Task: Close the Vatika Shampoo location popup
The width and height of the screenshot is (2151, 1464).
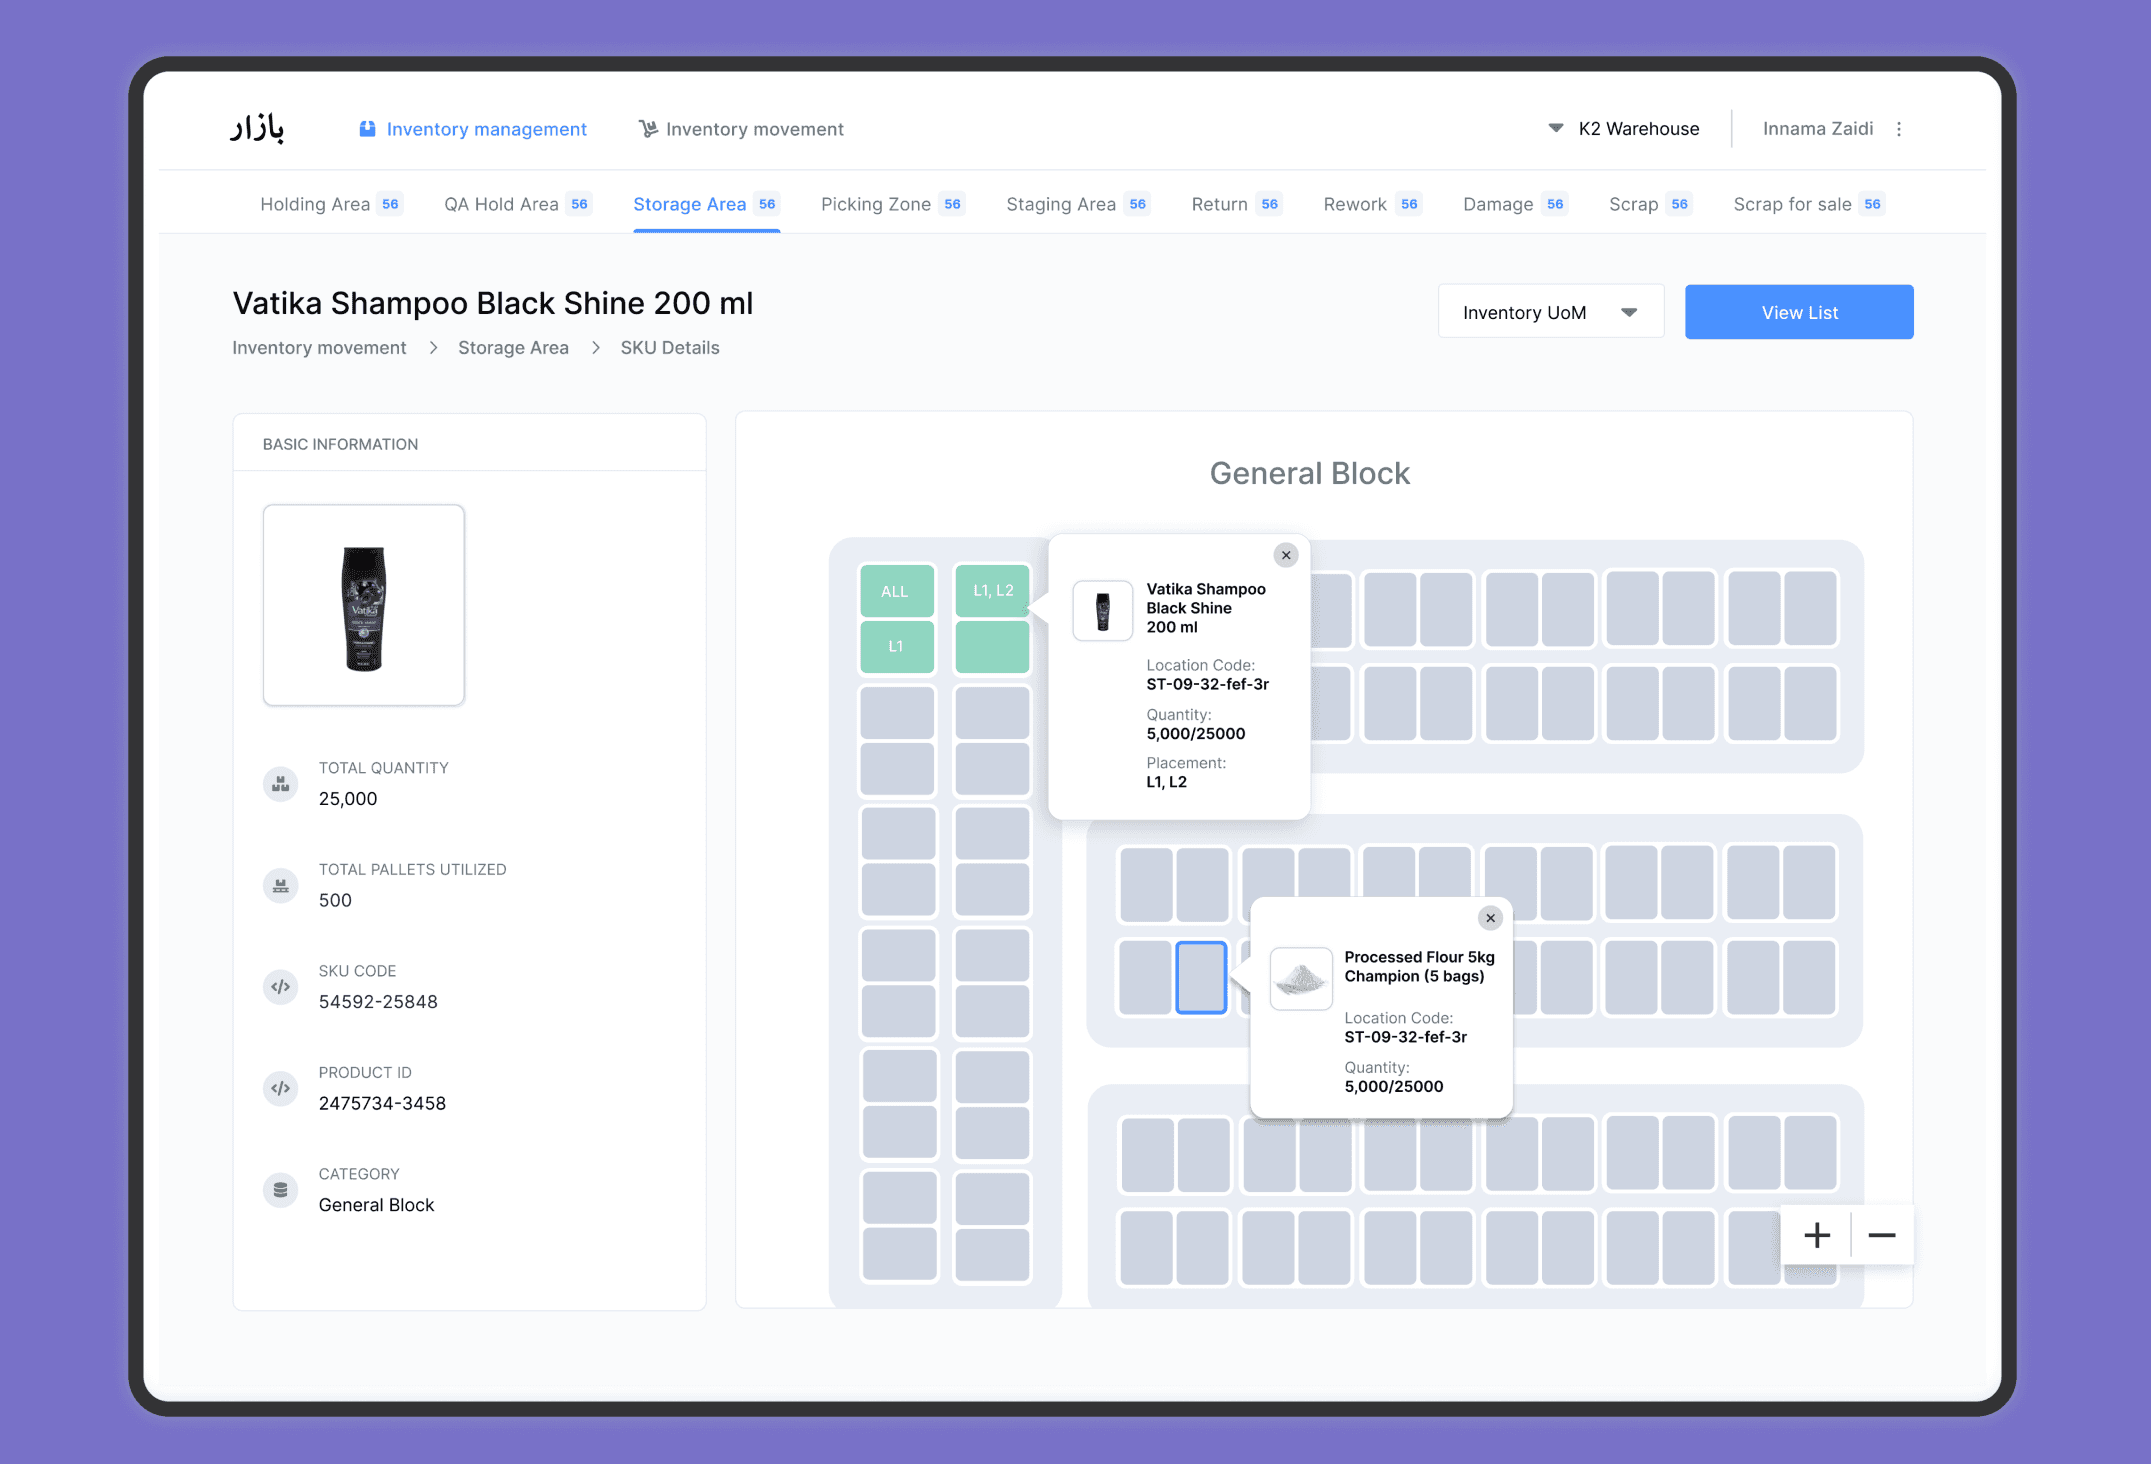Action: tap(1286, 555)
